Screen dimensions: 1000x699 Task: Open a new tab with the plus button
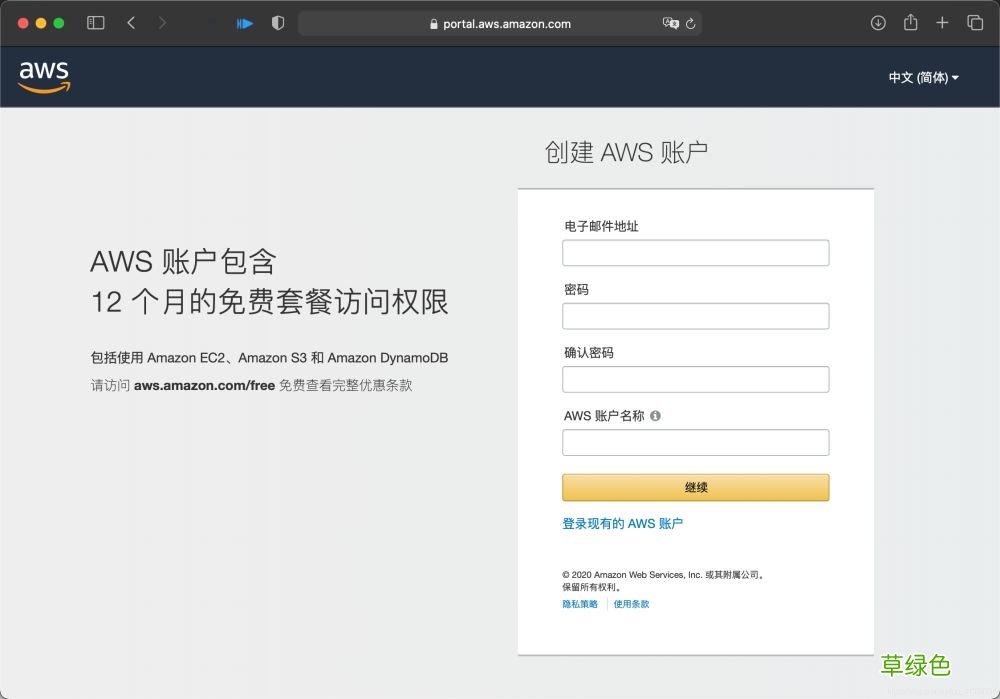click(944, 22)
